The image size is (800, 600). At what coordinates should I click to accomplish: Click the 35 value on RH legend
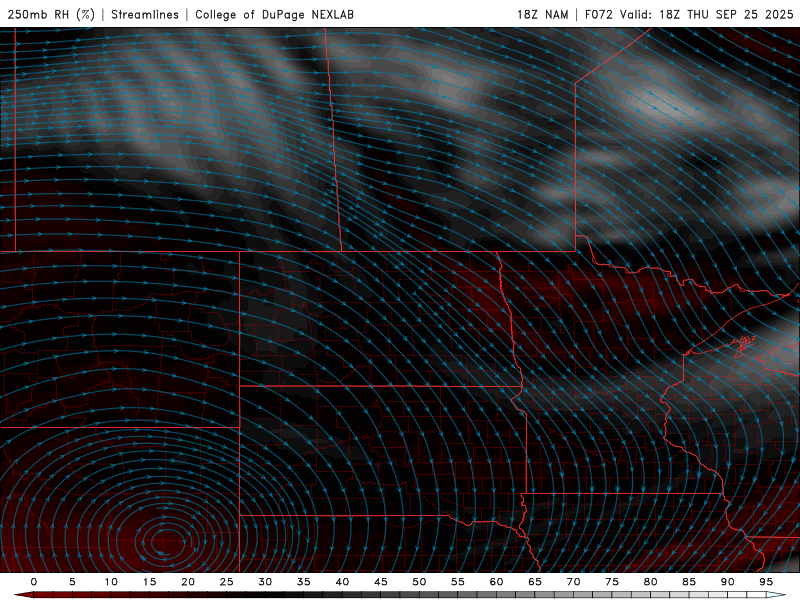[x=304, y=582]
